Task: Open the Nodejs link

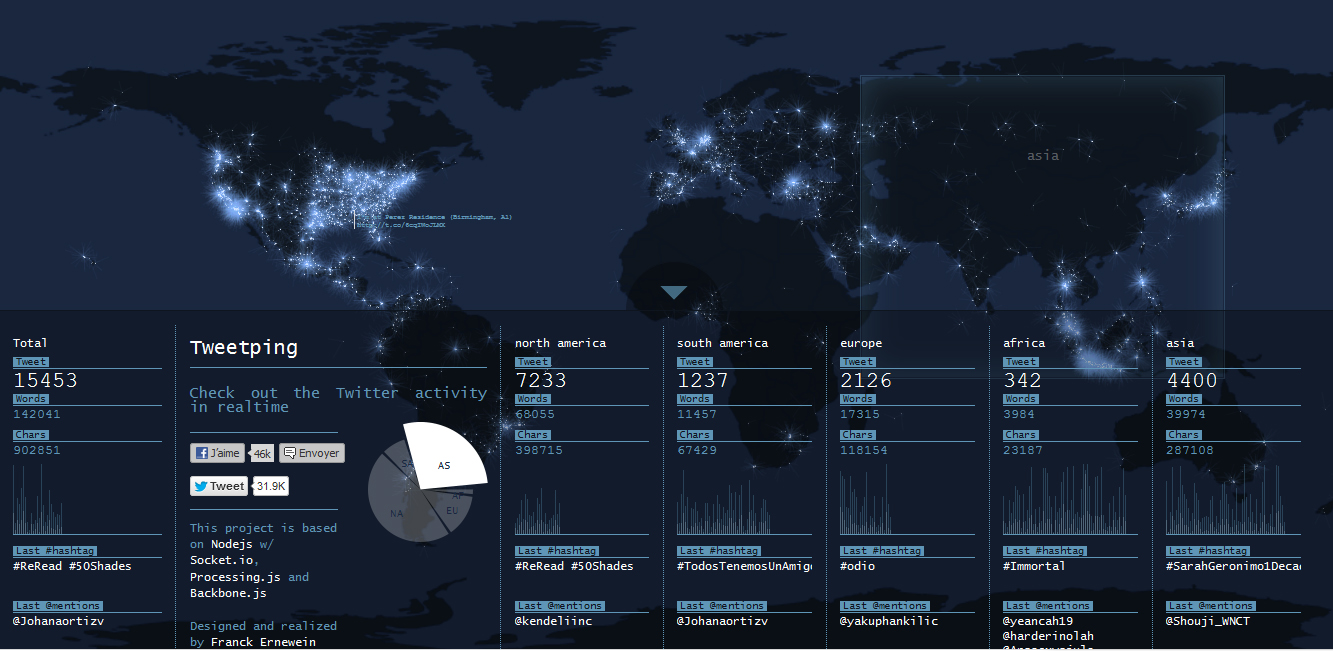Action: click(x=234, y=545)
